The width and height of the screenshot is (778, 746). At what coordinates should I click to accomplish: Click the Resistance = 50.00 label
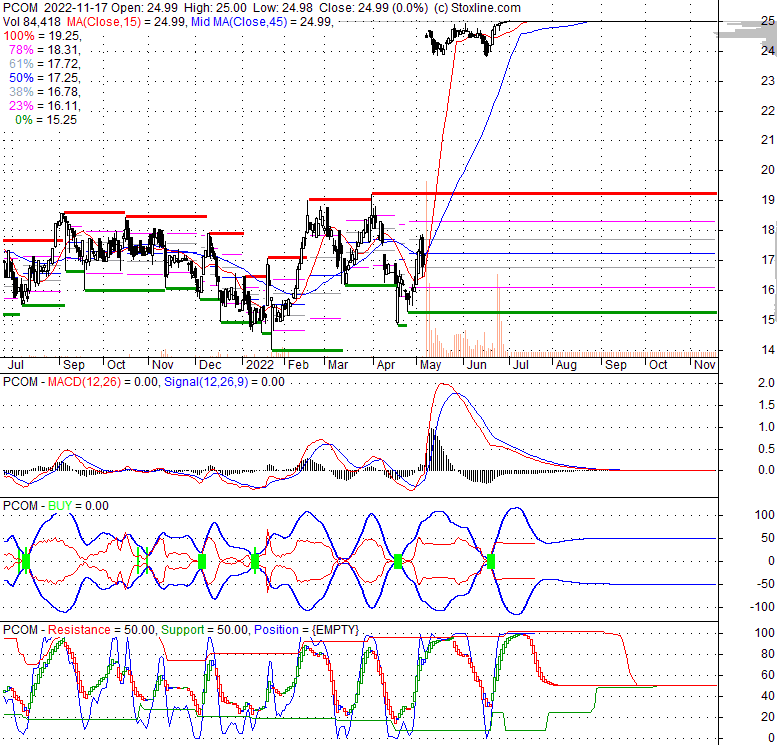coord(101,630)
